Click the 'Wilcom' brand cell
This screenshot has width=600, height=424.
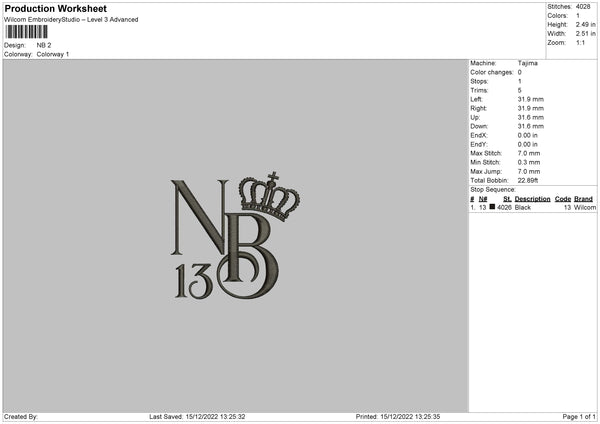[585, 207]
